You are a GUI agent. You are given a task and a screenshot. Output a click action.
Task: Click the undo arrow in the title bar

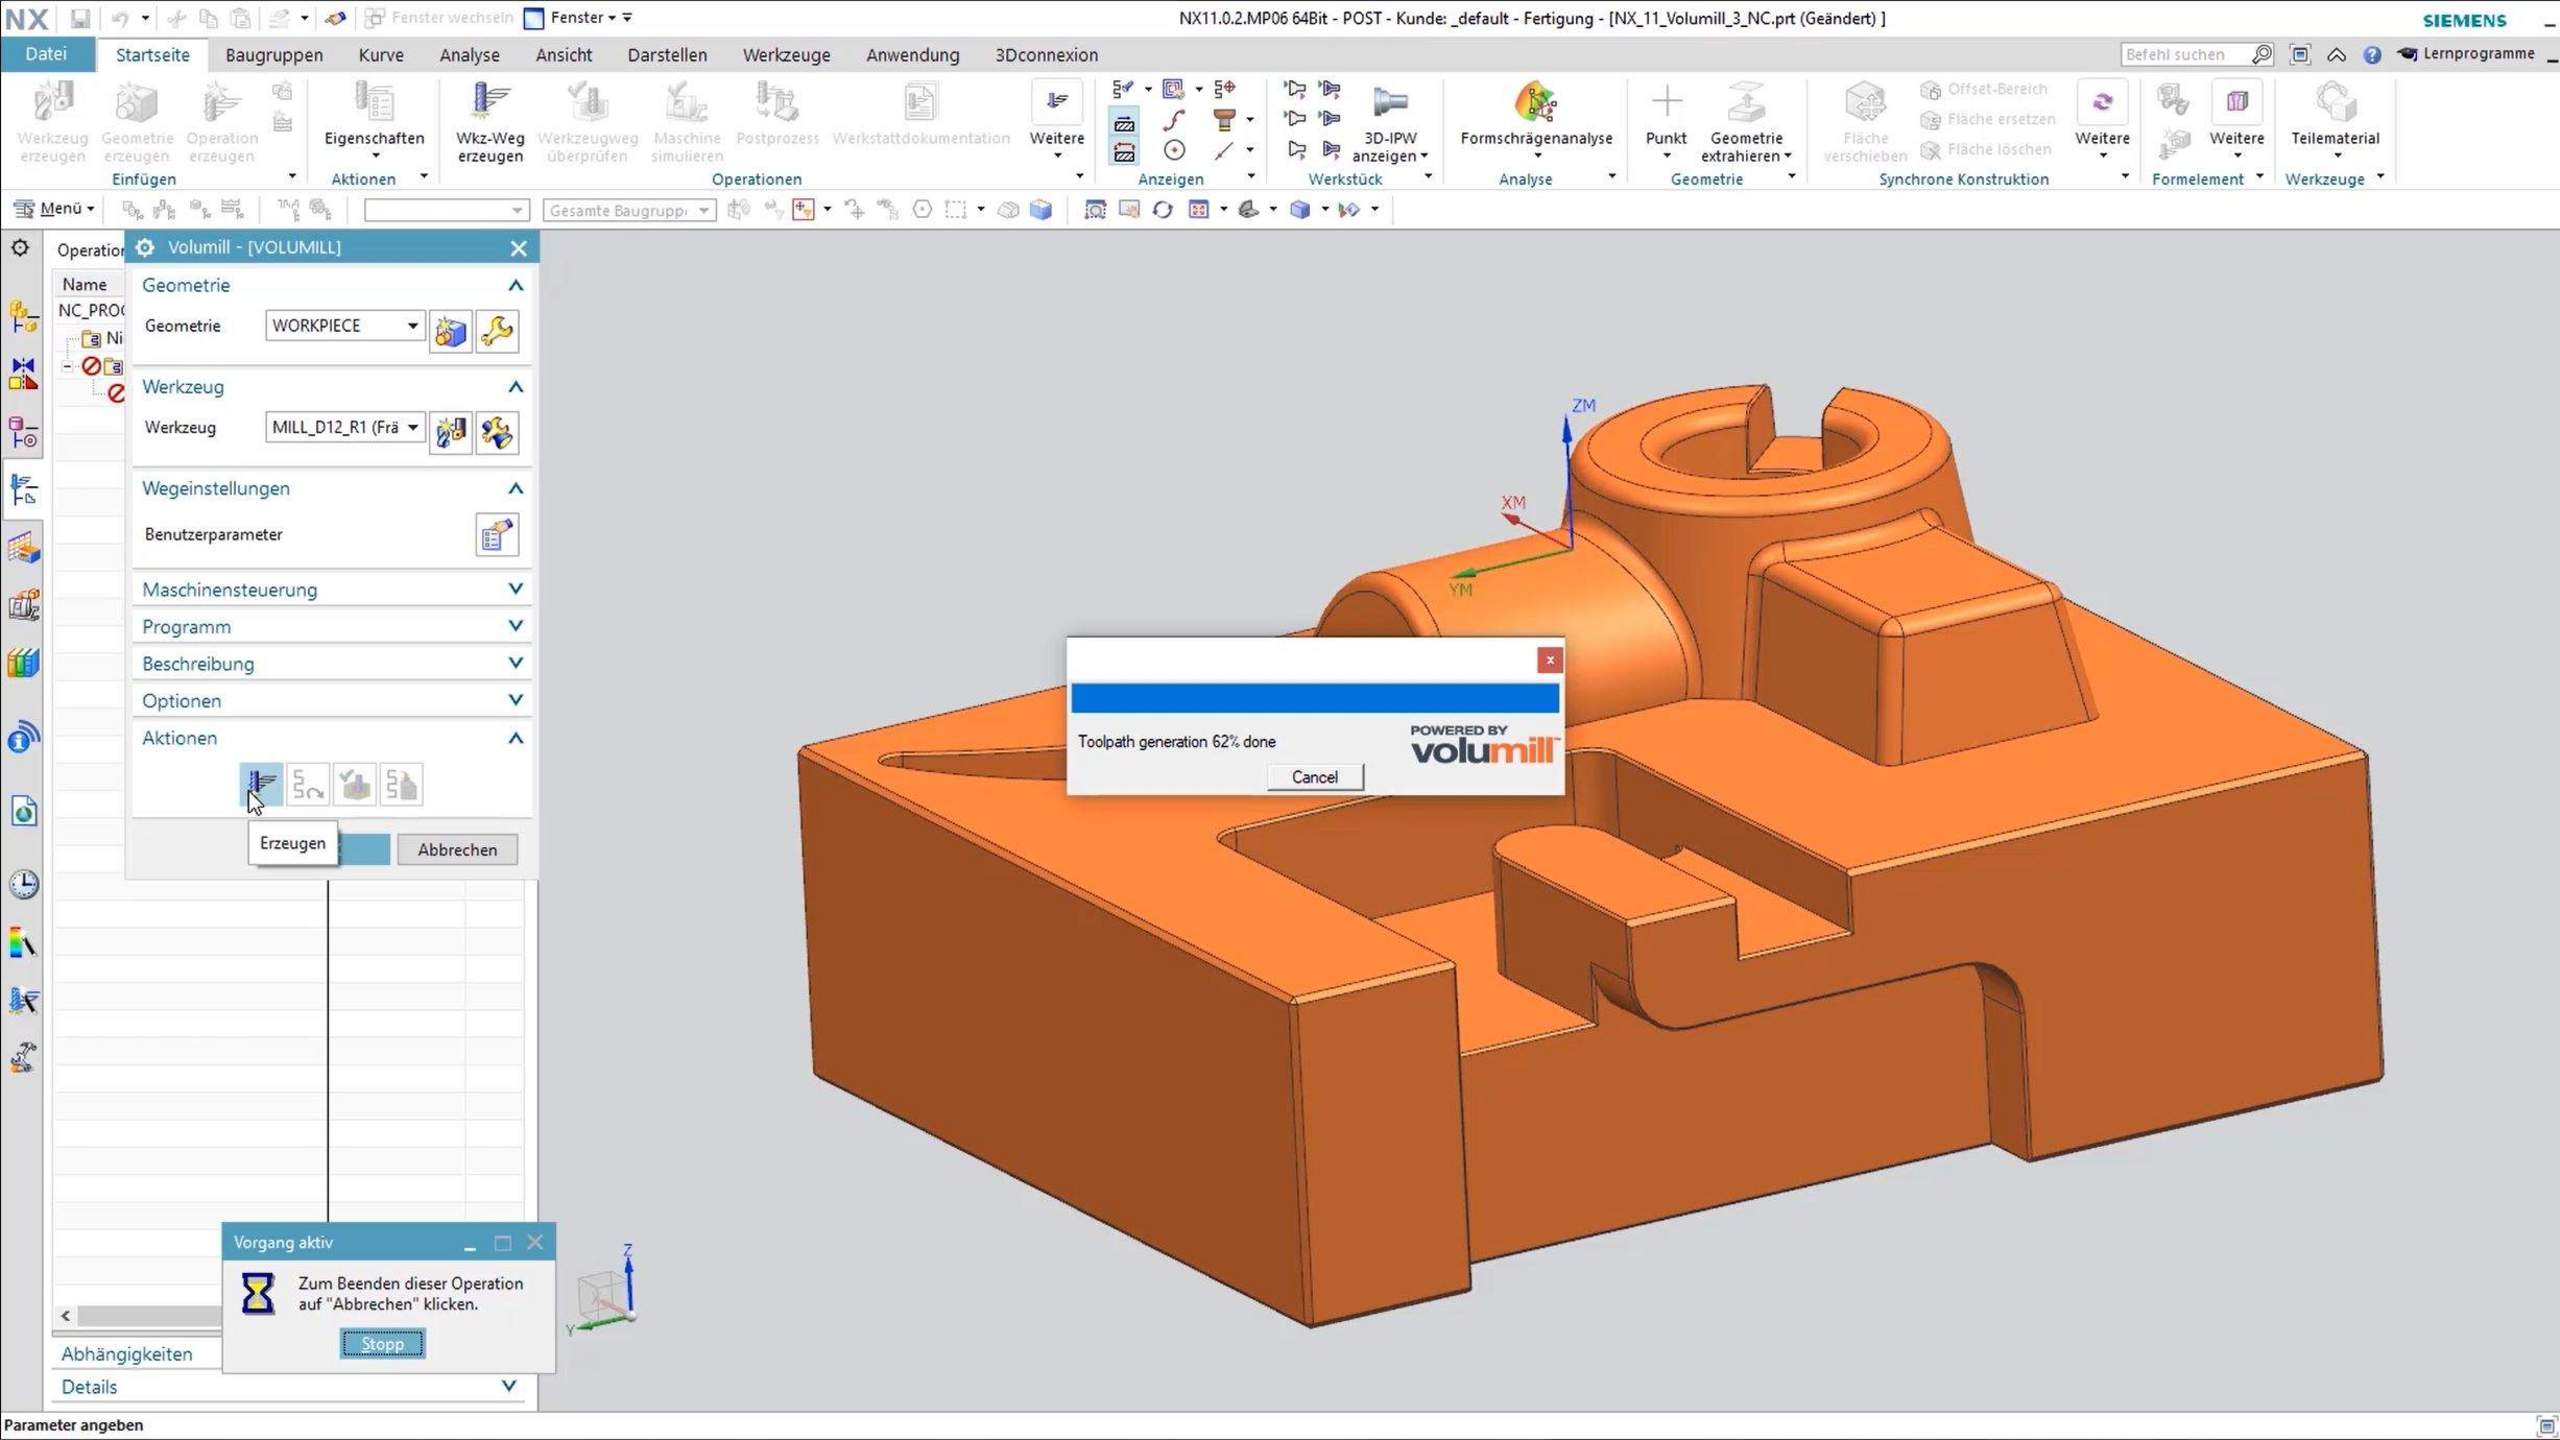(120, 18)
